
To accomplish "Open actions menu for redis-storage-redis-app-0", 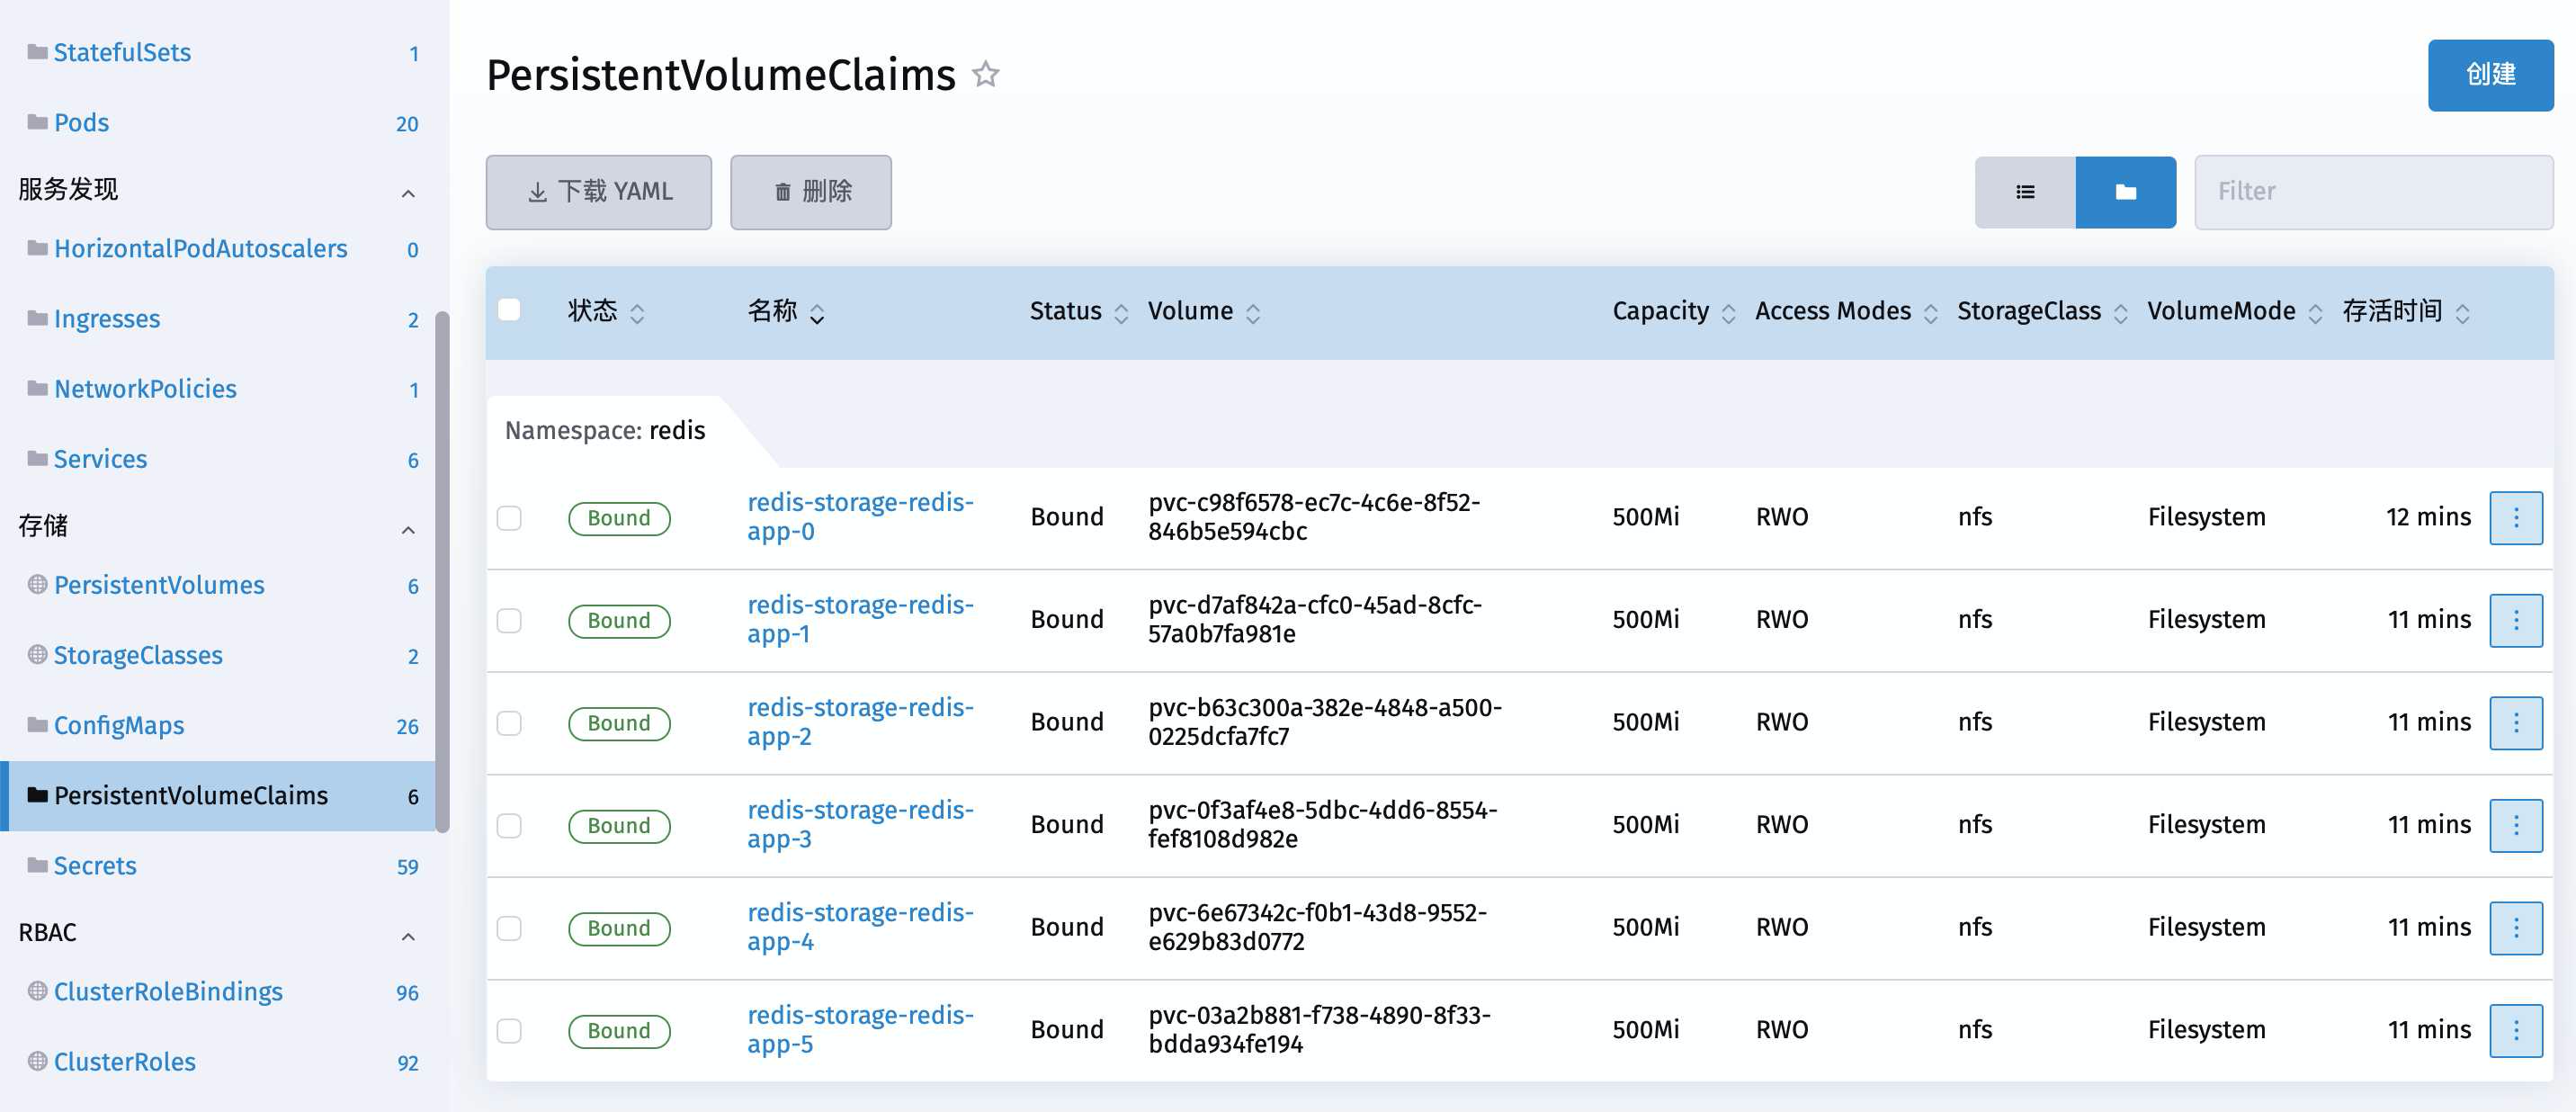I will (x=2515, y=517).
